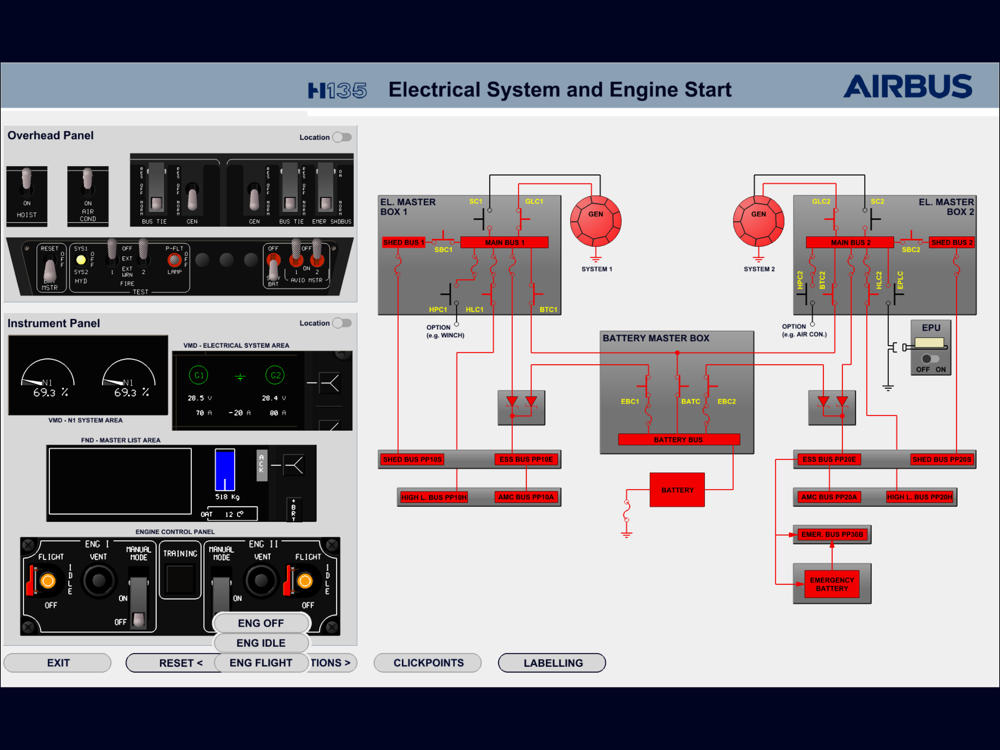Toggle the LABELLING button
Screen dimensions: 1000x750
click(x=552, y=663)
